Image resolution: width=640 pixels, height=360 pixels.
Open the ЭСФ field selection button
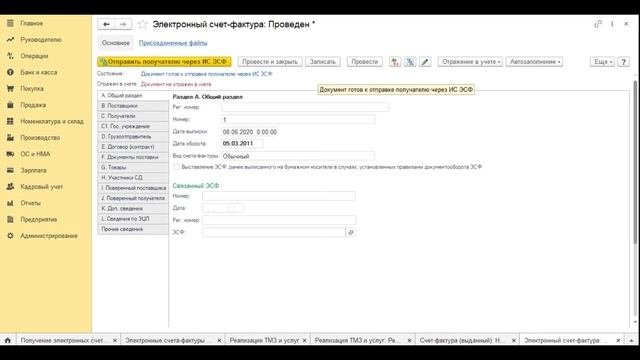351,232
